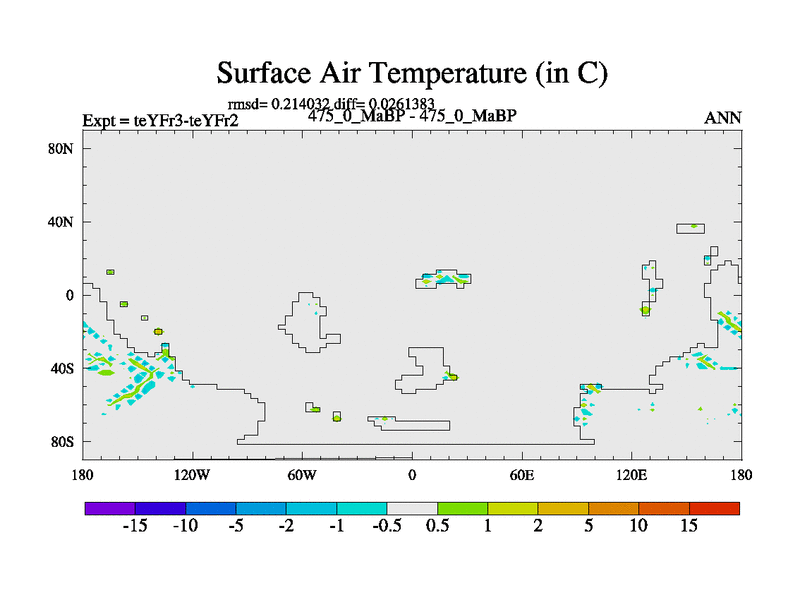Select the Expt = teYFr3-teYFr2 label
The height and width of the screenshot is (600, 800).
pyautogui.click(x=159, y=121)
